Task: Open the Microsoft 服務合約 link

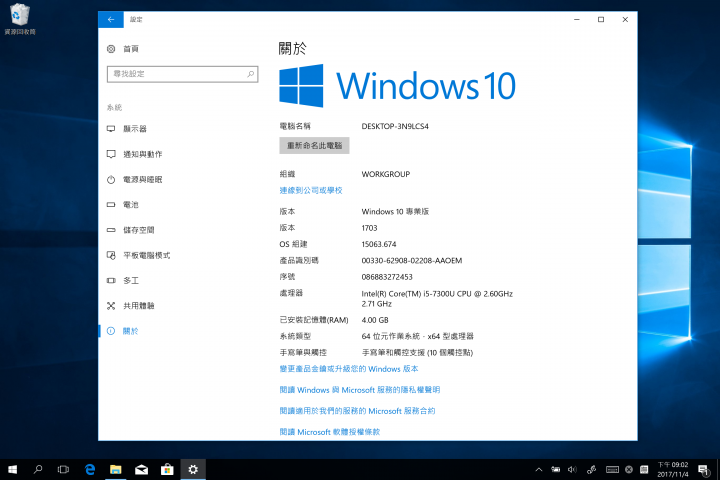Action: pyautogui.click(x=357, y=411)
